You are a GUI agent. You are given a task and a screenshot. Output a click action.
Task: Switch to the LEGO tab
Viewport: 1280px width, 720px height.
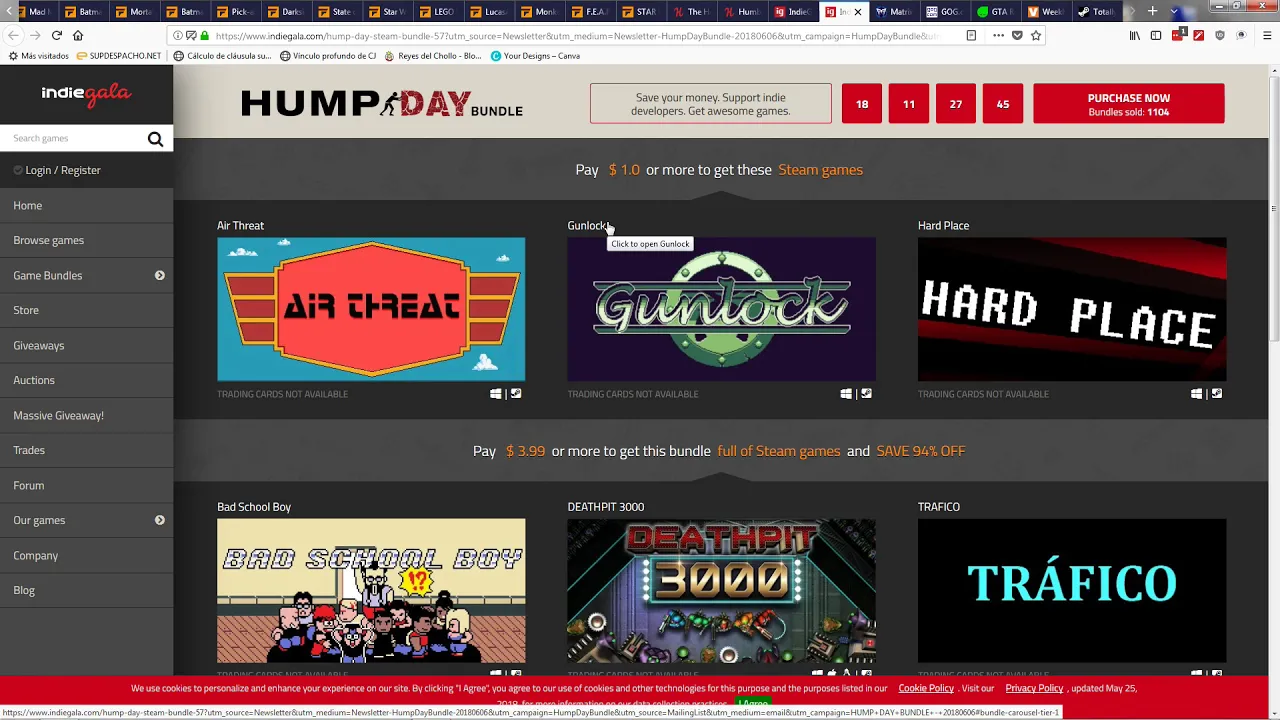click(437, 12)
